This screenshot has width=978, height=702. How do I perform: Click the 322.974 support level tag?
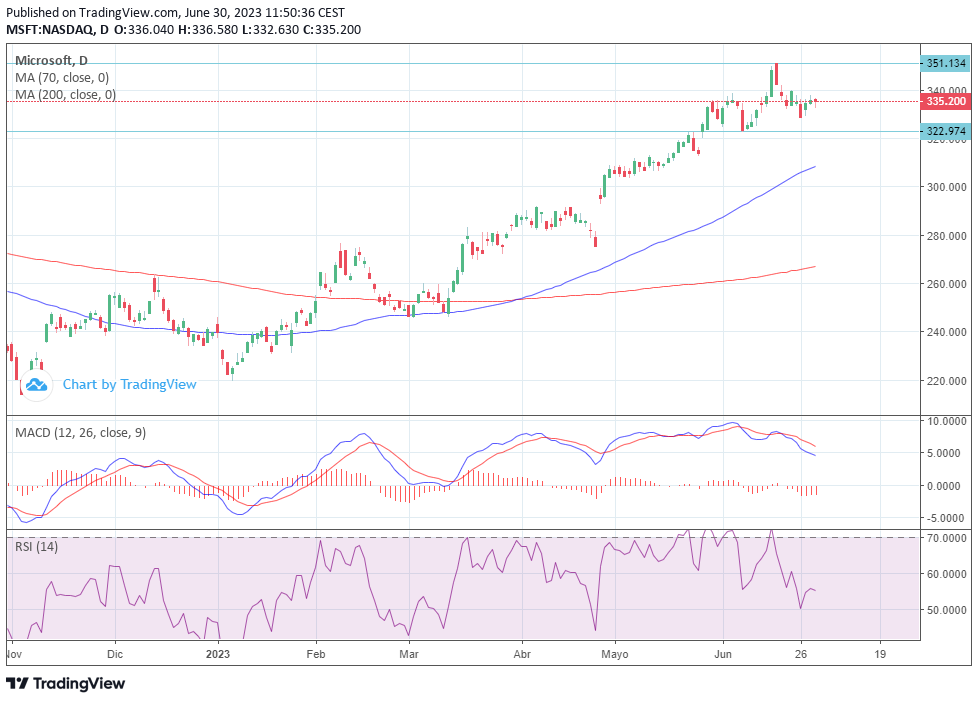click(x=946, y=131)
